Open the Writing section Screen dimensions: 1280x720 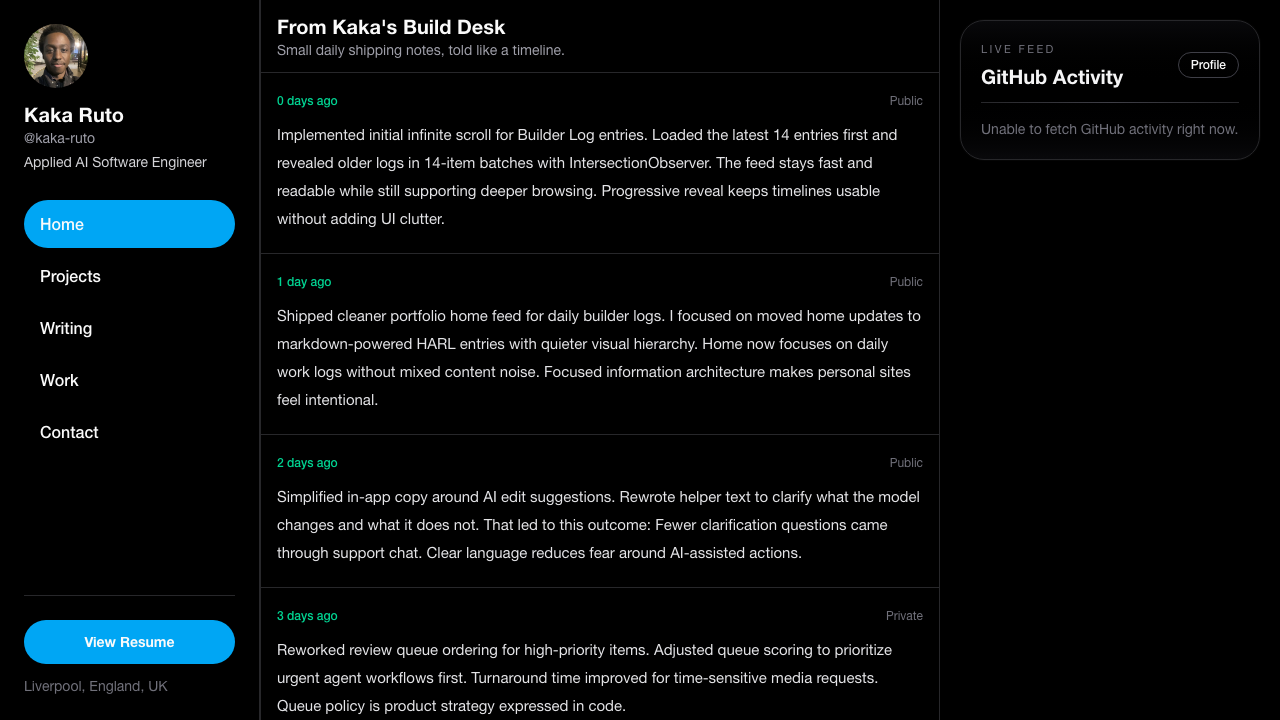point(66,328)
